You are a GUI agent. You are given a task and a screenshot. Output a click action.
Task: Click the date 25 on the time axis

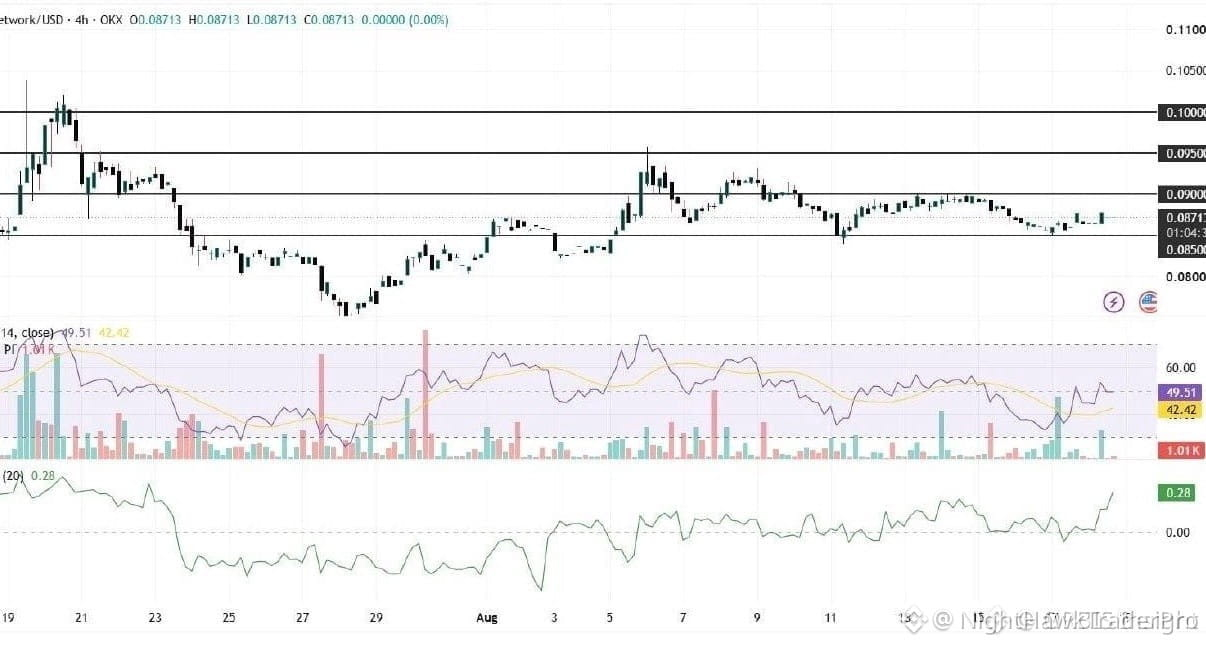(229, 617)
